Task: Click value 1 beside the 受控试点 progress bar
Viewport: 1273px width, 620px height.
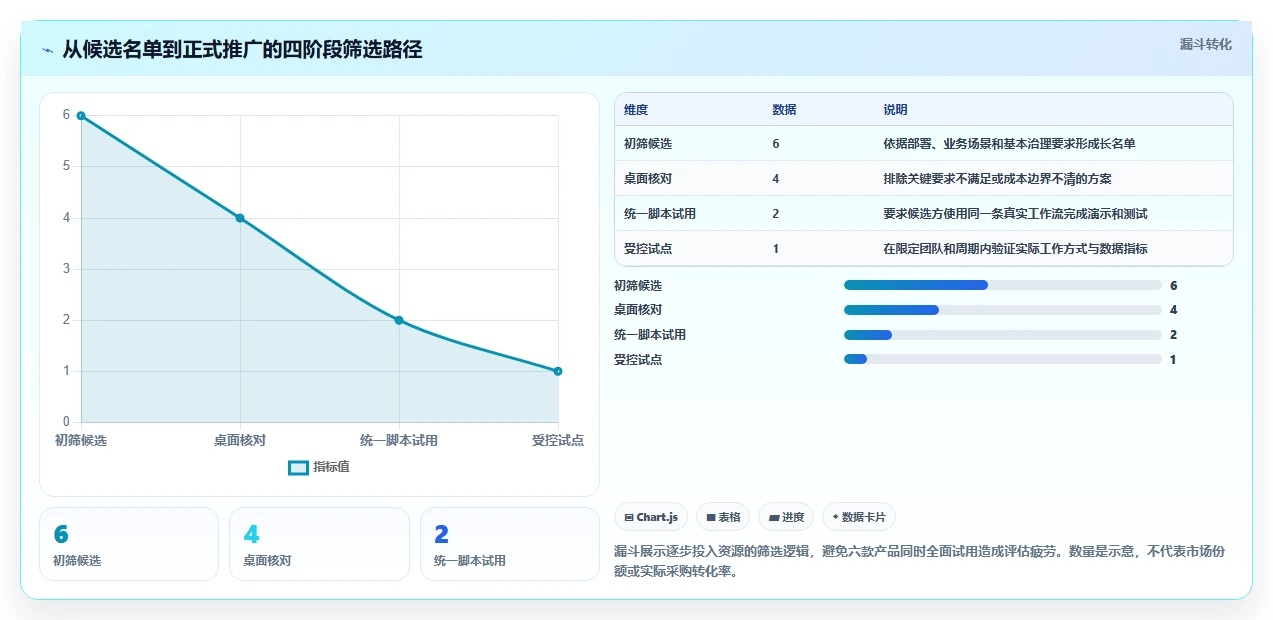Action: point(1173,359)
